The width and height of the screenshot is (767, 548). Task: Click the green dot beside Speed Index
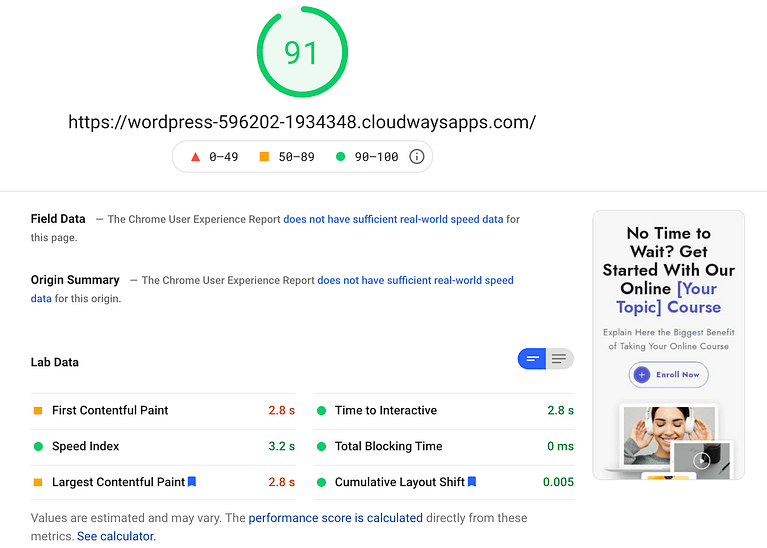click(x=38, y=446)
